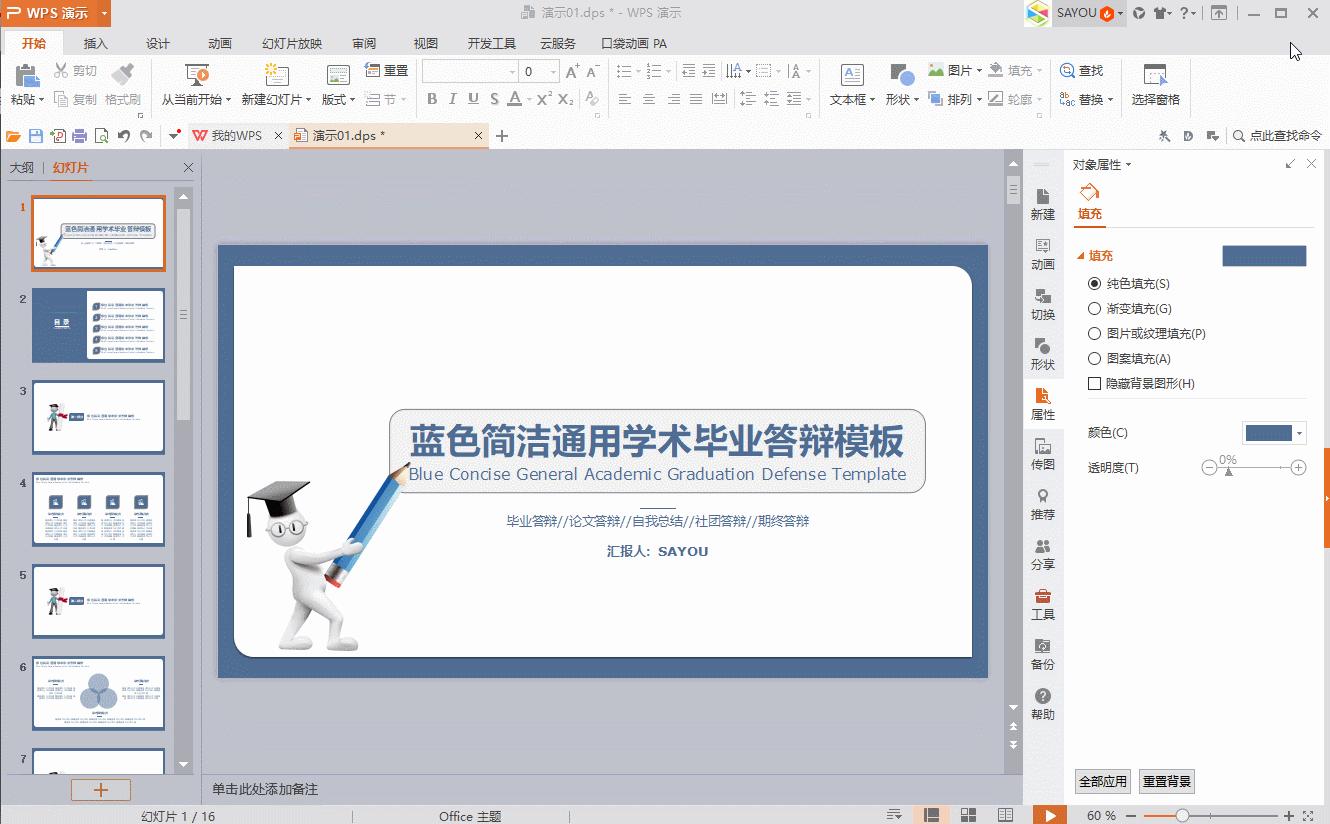Switch to the 插入 ribbon tab
1330x824 pixels.
click(95, 43)
